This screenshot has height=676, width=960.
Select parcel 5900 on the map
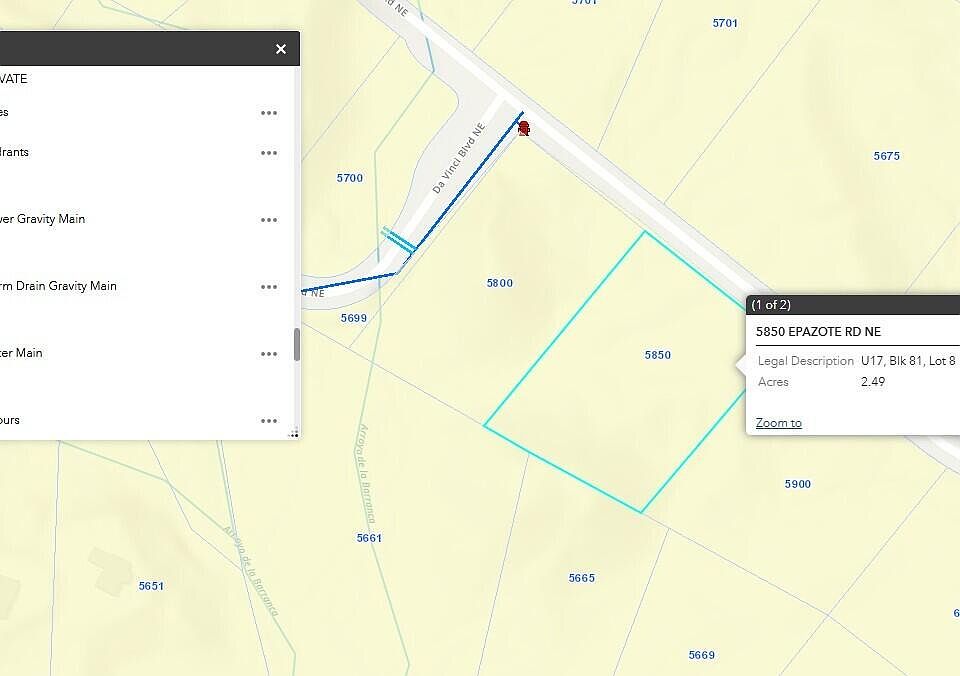(797, 484)
